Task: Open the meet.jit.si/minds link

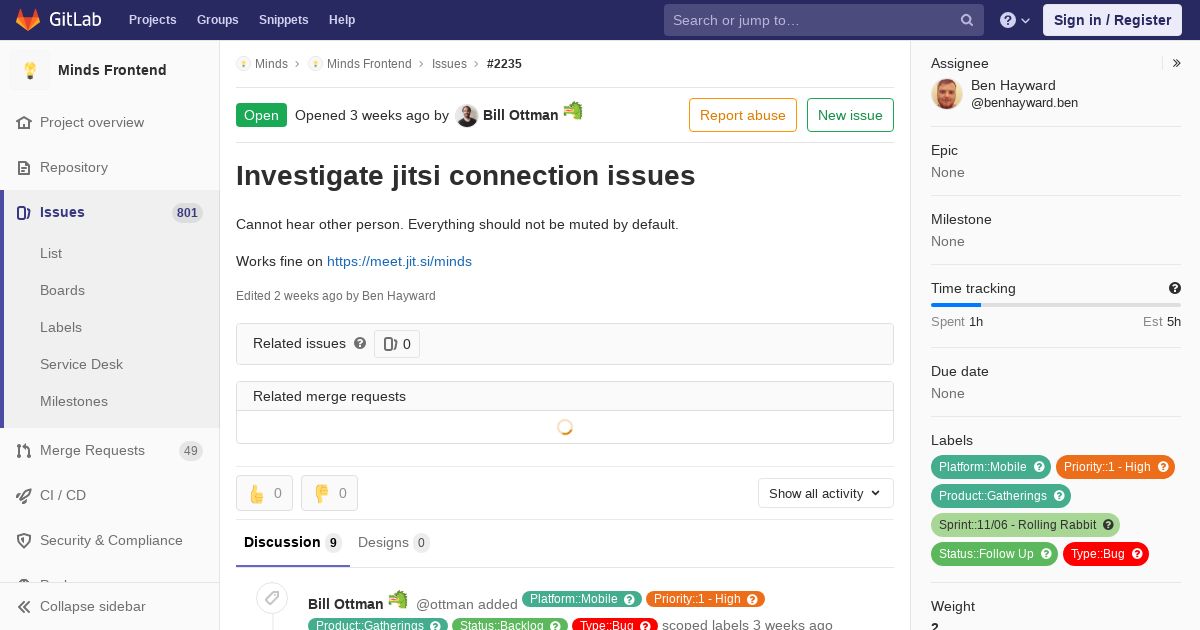Action: pyautogui.click(x=399, y=261)
